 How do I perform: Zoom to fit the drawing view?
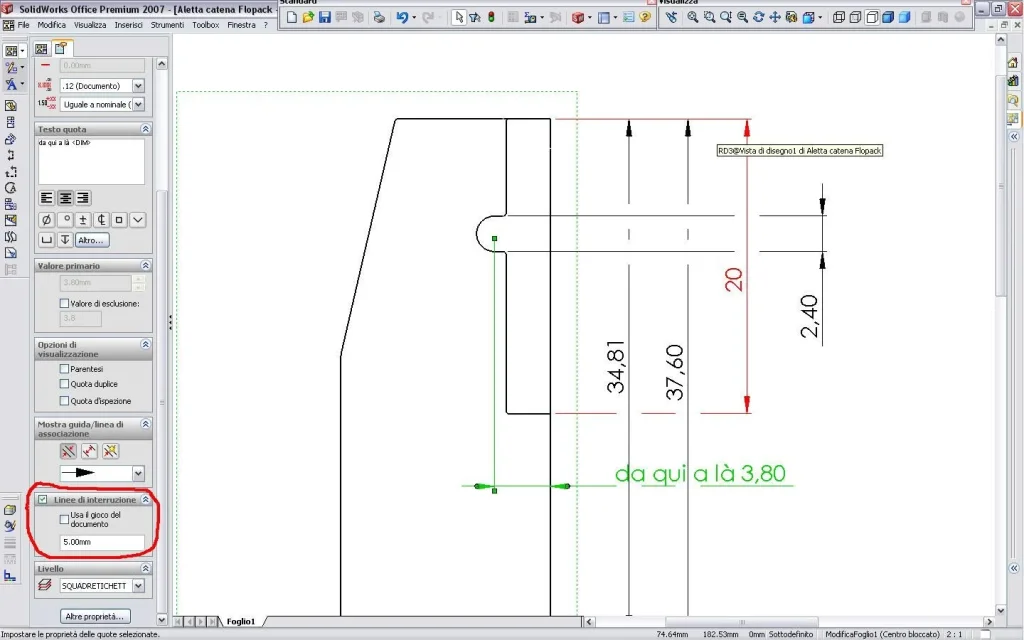692,18
